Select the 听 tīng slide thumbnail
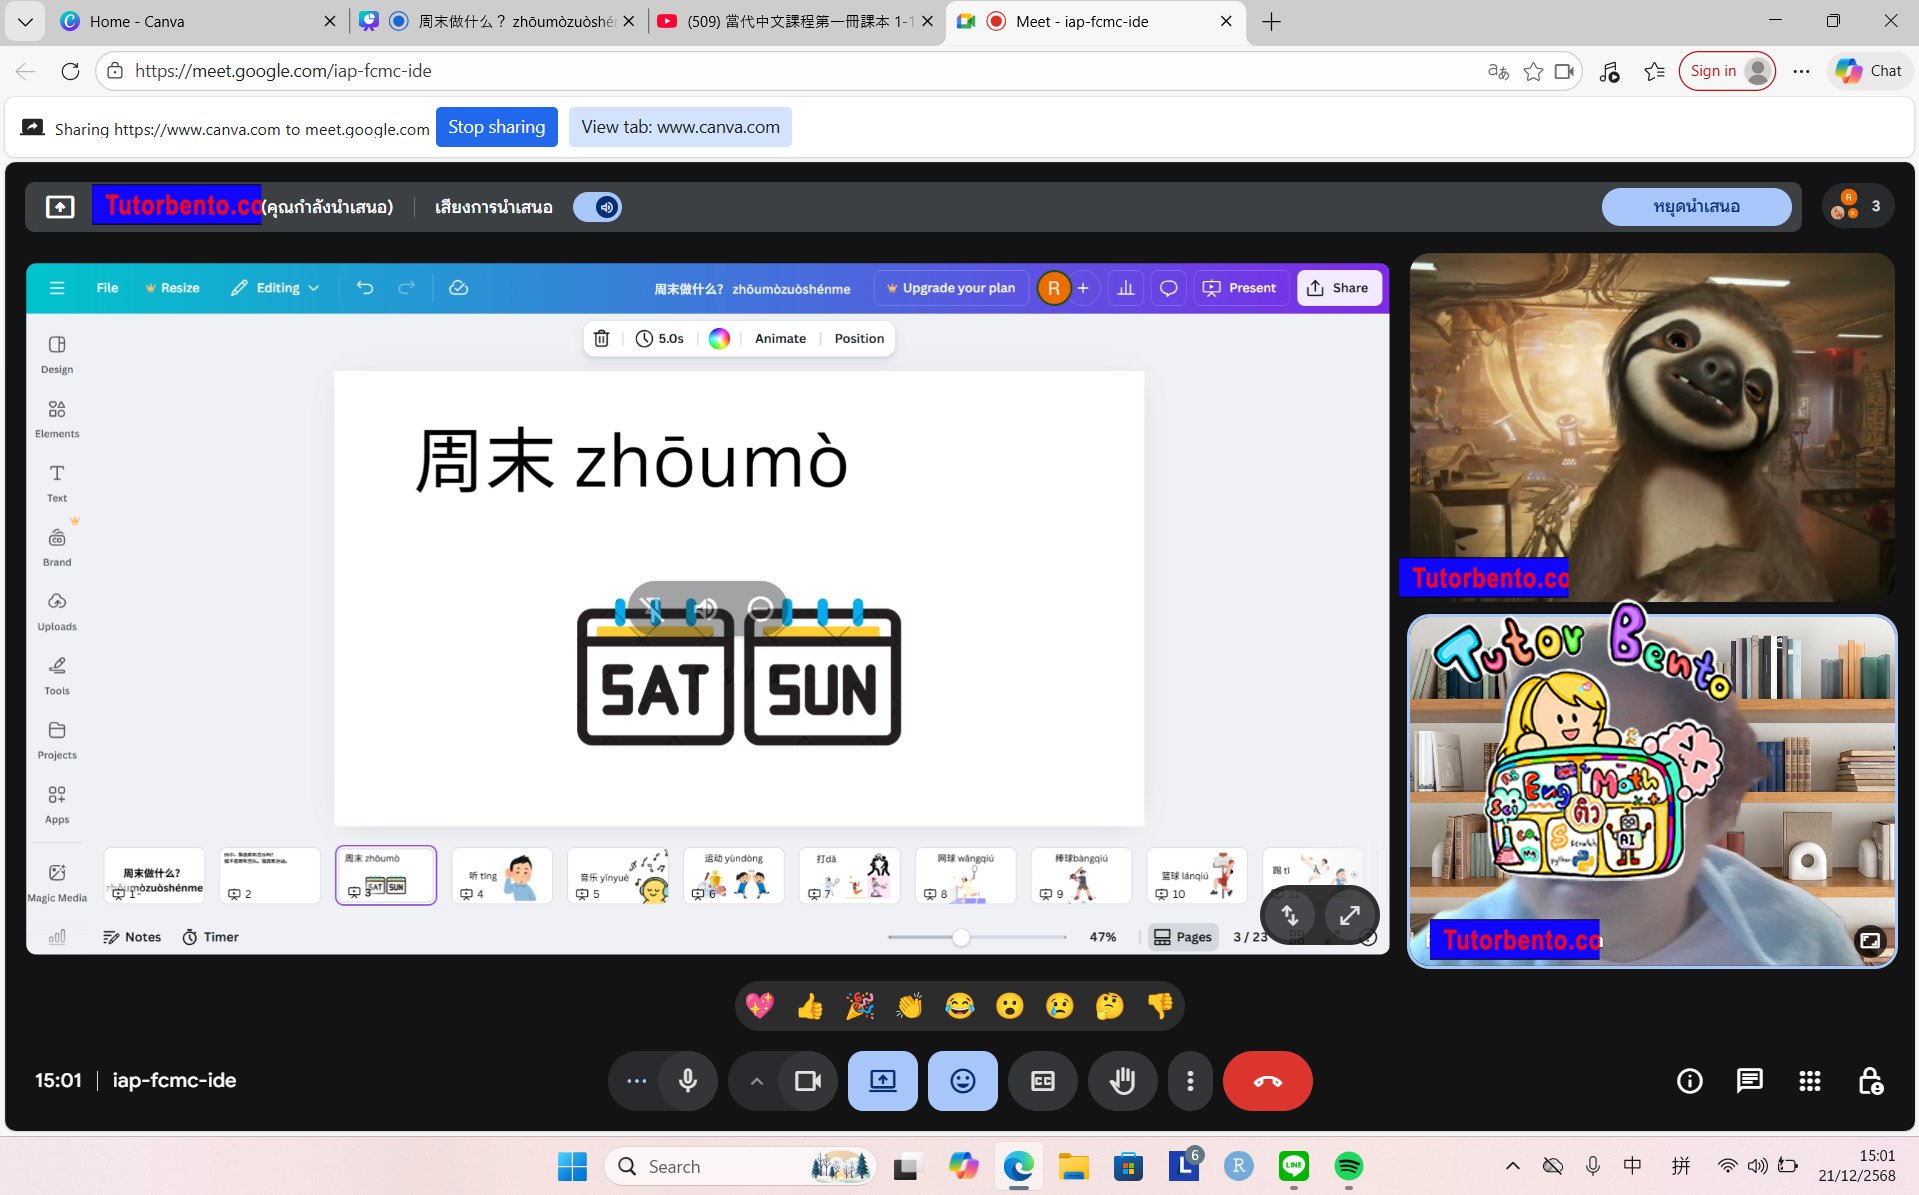This screenshot has height=1195, width=1919. (501, 875)
